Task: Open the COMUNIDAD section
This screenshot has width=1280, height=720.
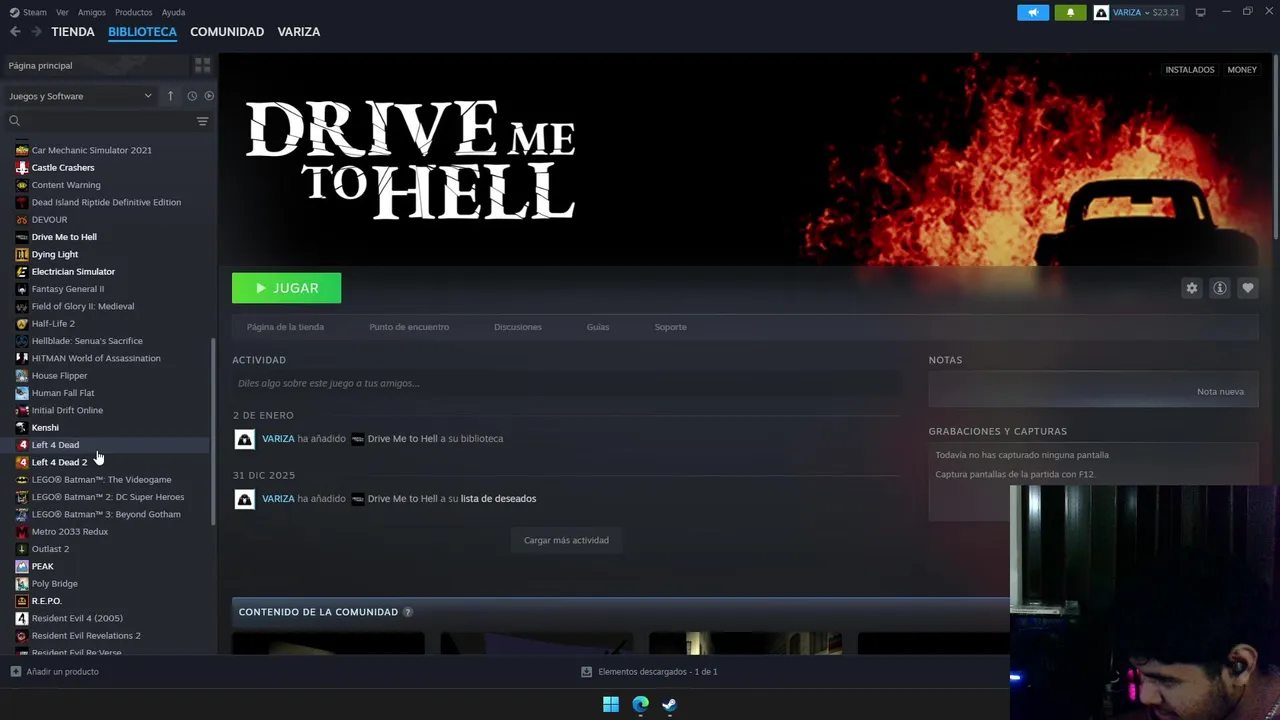Action: (x=227, y=32)
